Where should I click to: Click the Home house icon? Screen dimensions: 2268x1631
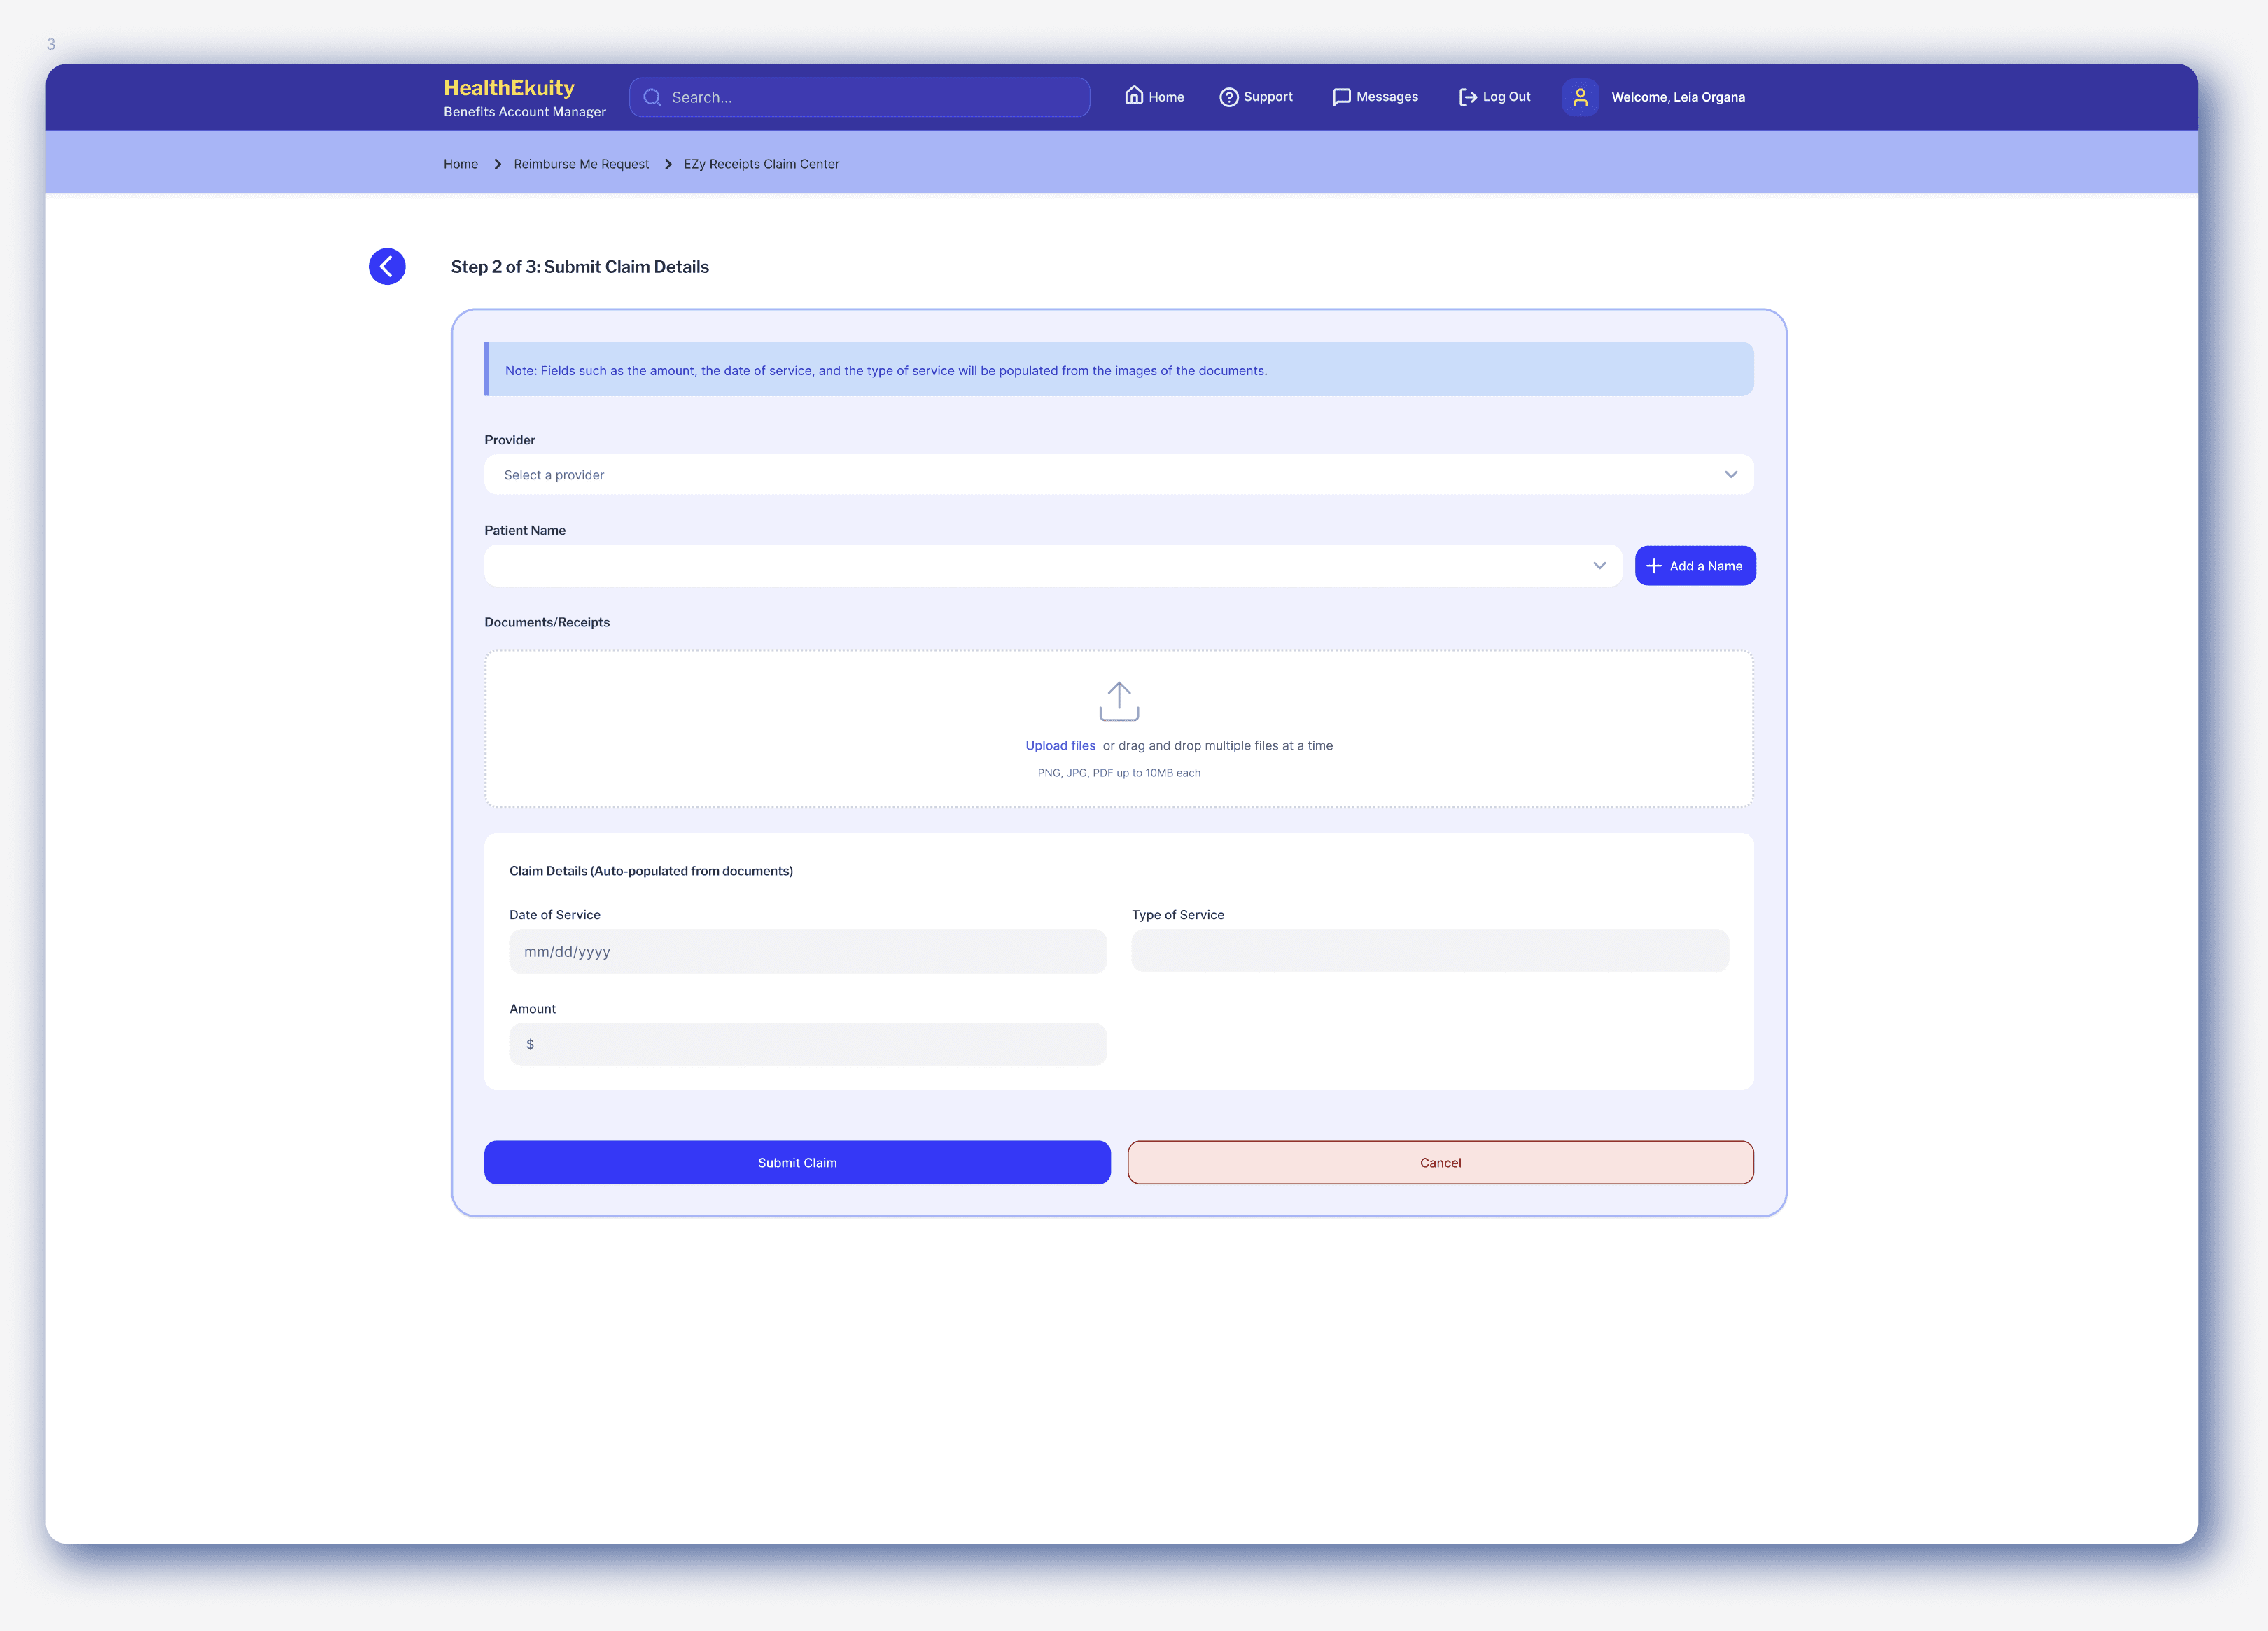1133,96
